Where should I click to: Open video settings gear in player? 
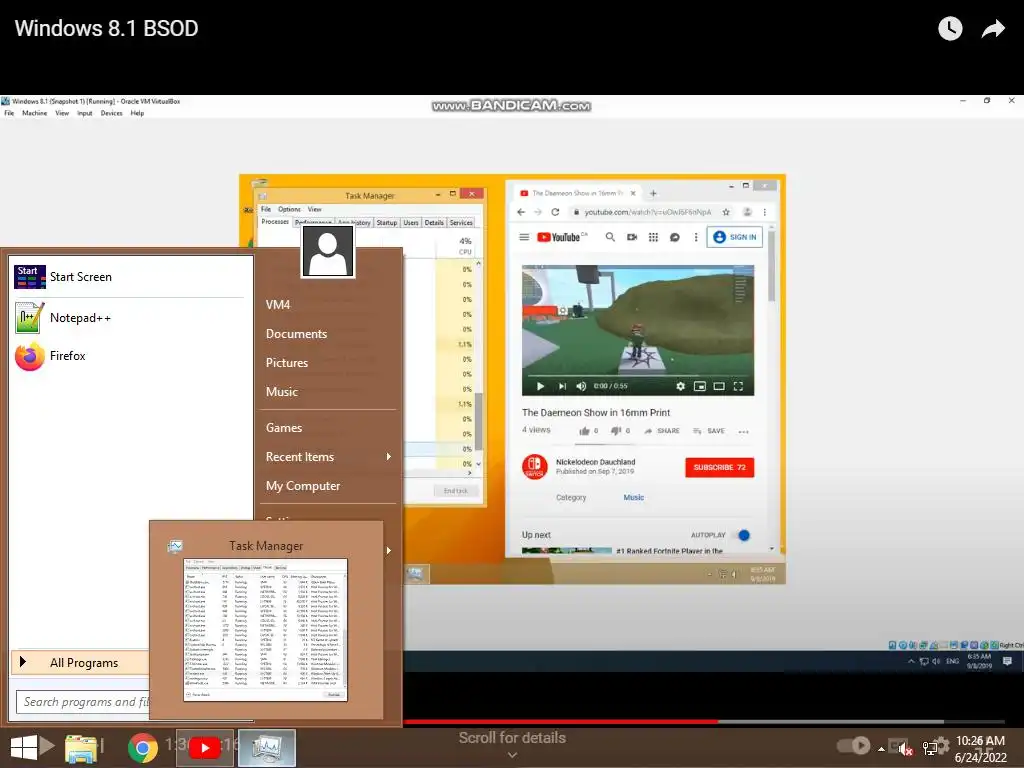point(680,386)
